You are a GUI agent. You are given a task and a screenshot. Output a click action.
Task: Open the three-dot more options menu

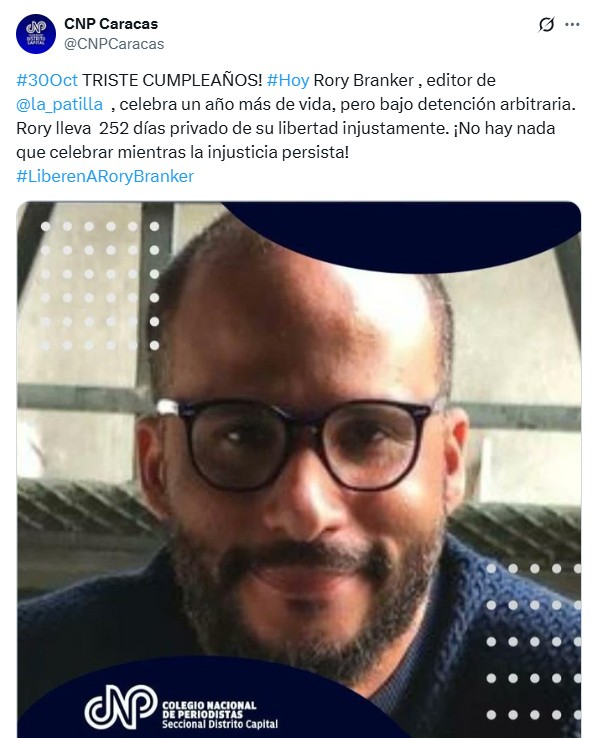572,24
